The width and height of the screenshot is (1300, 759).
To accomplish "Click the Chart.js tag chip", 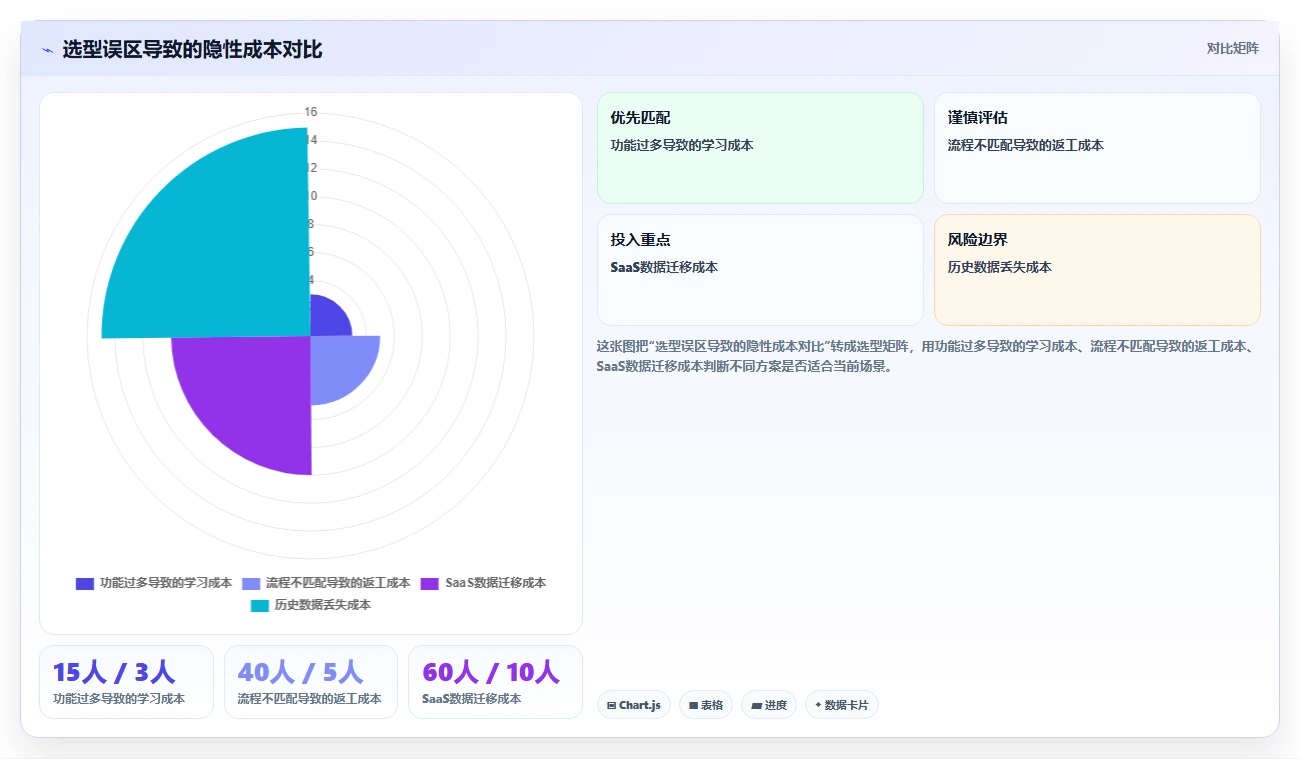I will tap(634, 705).
